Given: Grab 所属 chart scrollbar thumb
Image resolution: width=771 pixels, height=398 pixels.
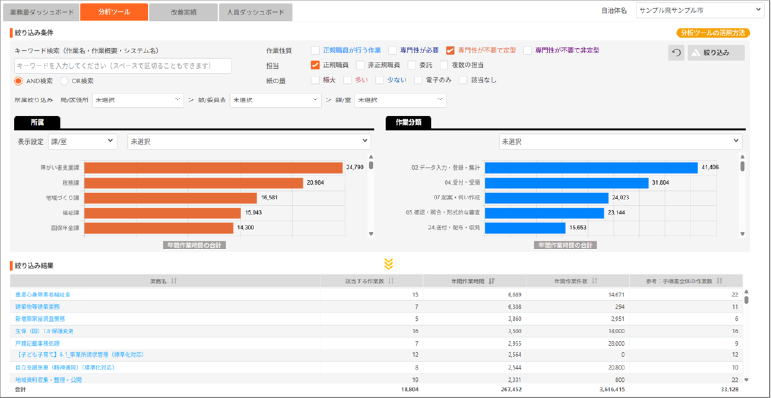Looking at the screenshot, I should coord(371,165).
